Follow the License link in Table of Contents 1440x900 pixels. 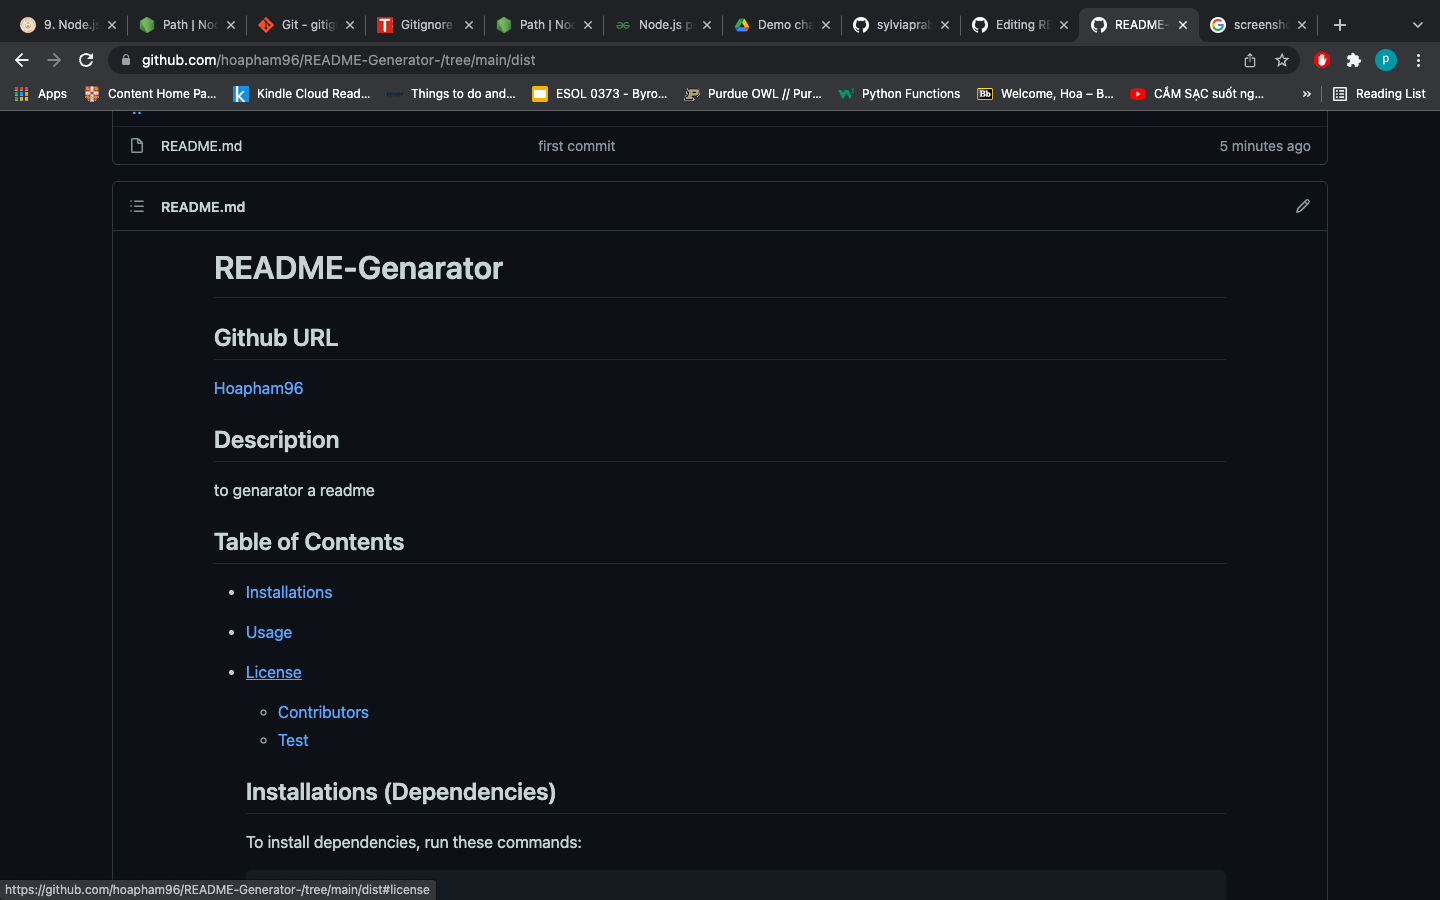pos(273,672)
